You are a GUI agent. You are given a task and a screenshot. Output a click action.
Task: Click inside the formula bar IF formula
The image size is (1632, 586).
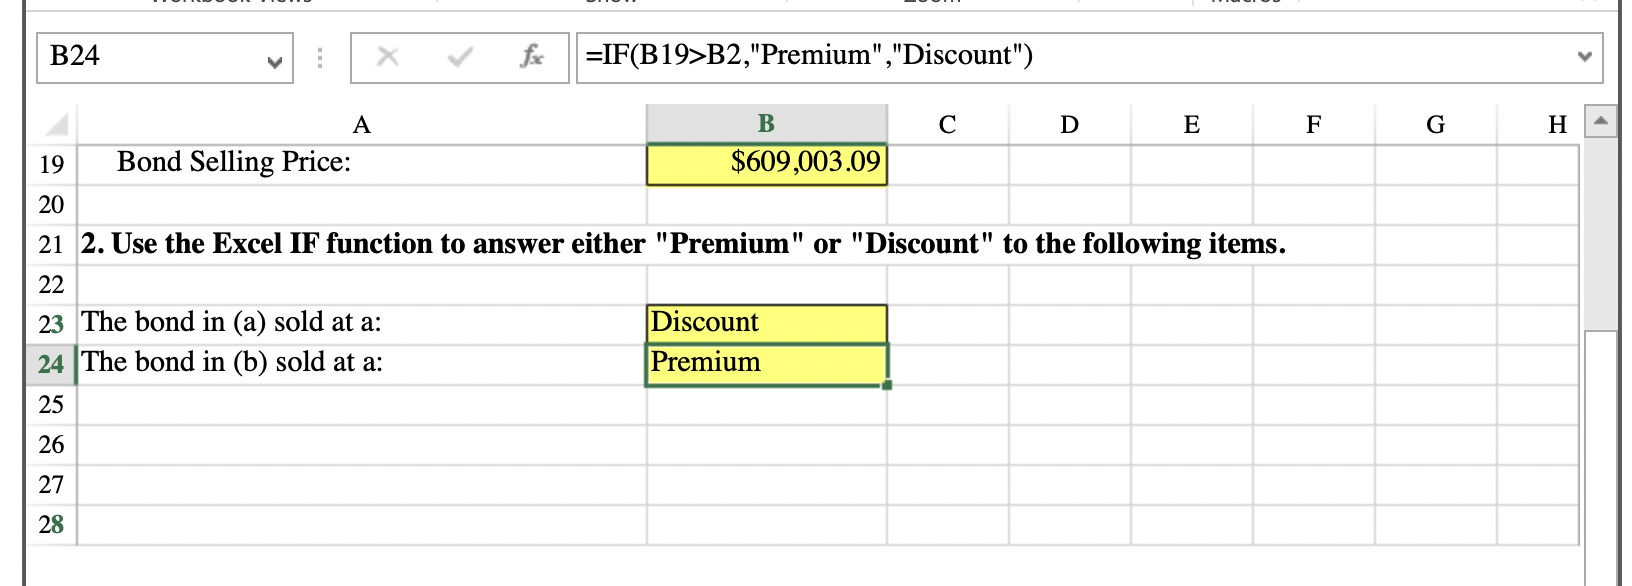(810, 56)
